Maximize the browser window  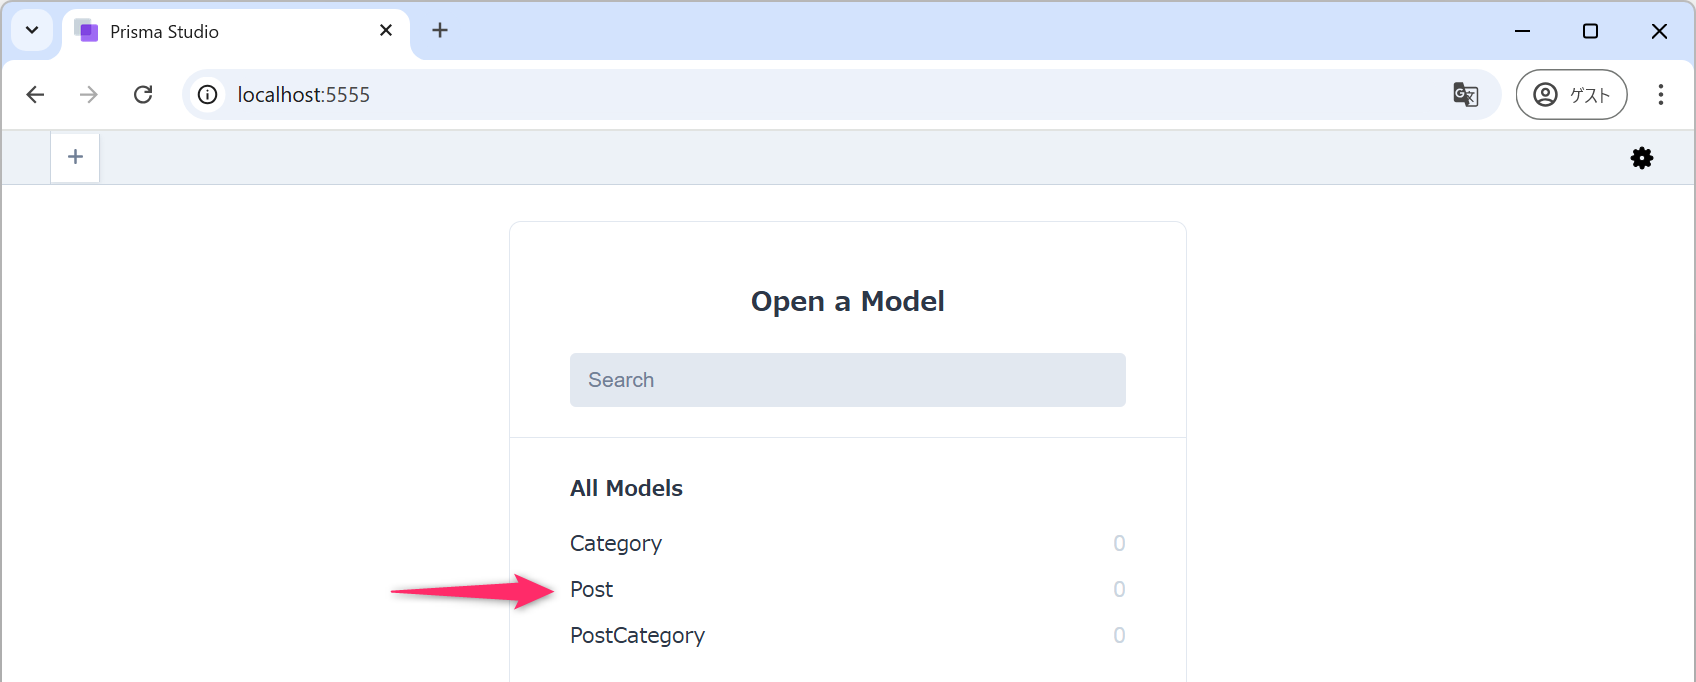click(x=1590, y=31)
